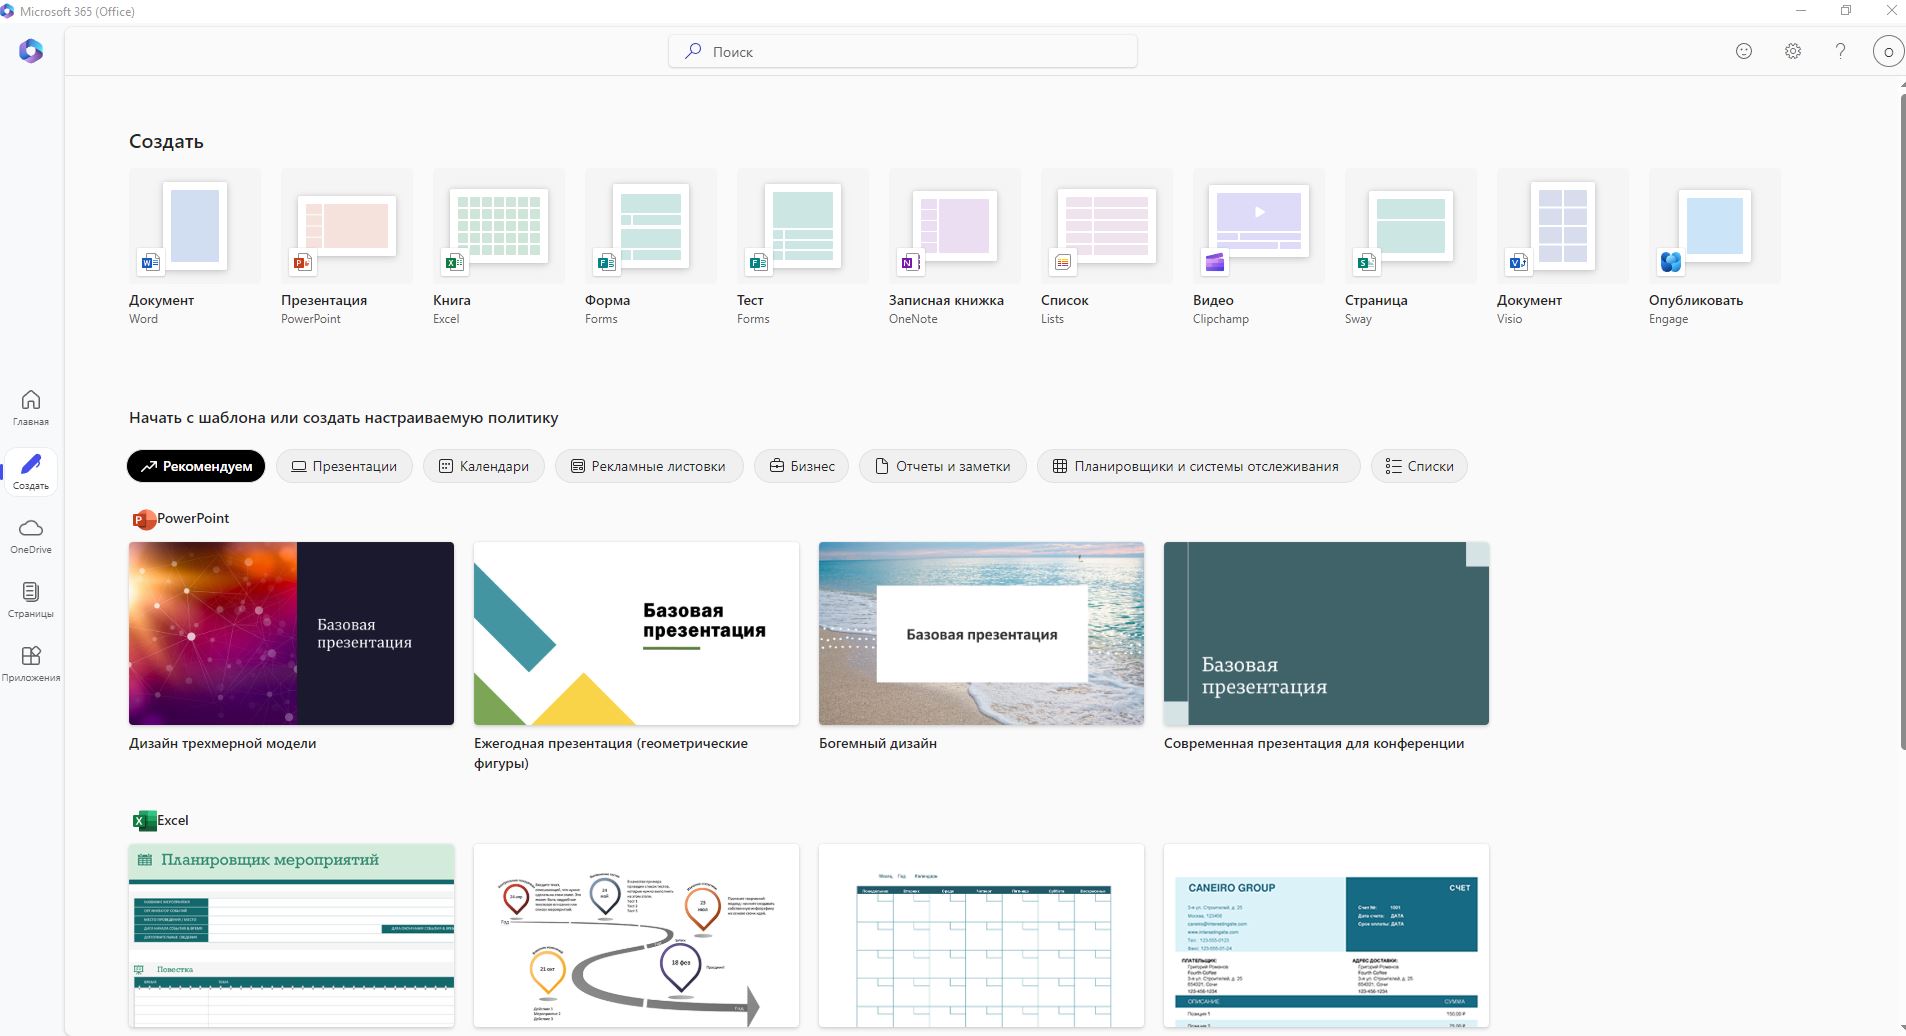This screenshot has height=1036, width=1906.
Task: Open OneDrive from the sidebar
Action: click(x=31, y=535)
